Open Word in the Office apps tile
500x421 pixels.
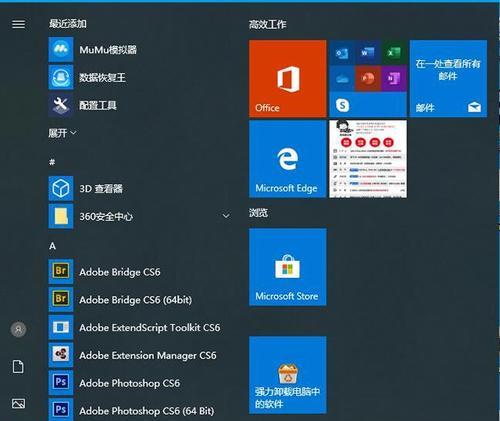click(368, 53)
